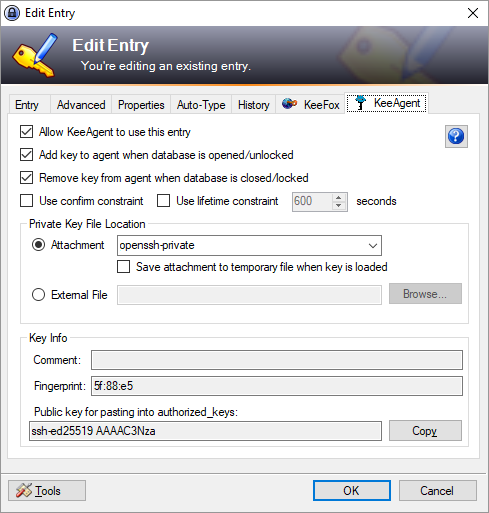Enable Save attachment to temporary file option
The height and width of the screenshot is (513, 489).
click(x=123, y=267)
